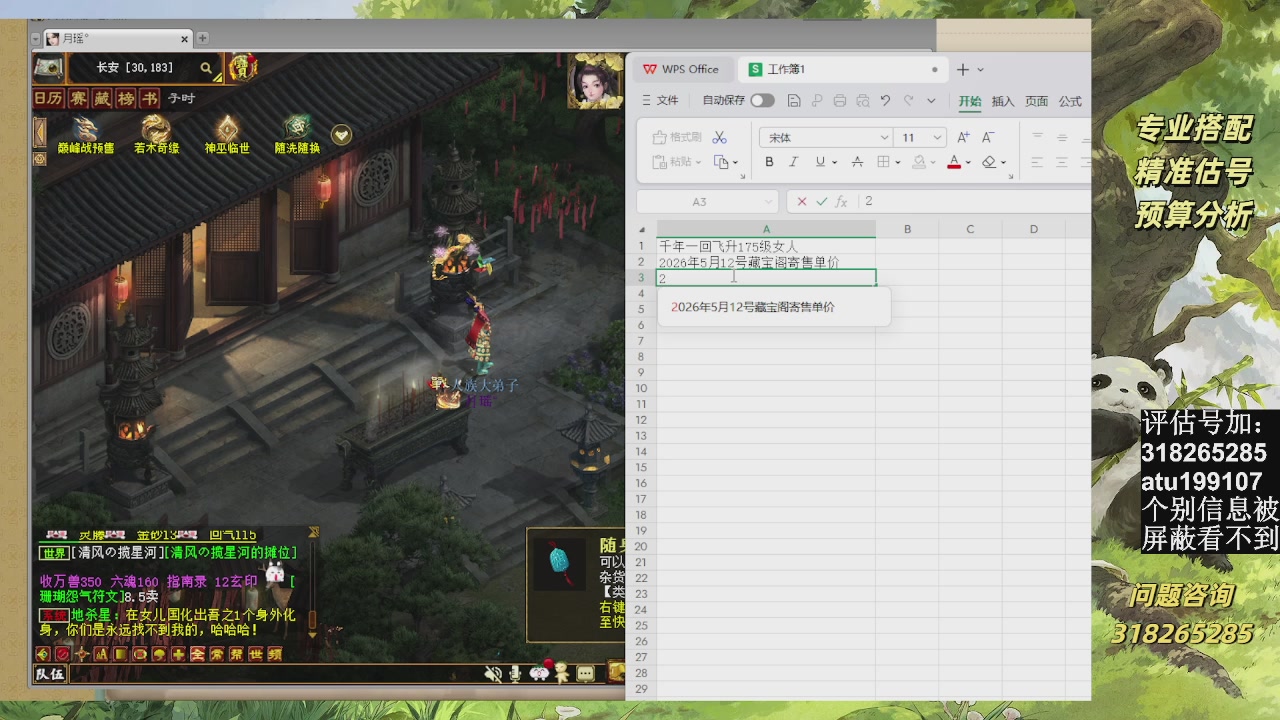Open the 随洗随换 event icon
Screen dimensions: 1280x720
[x=297, y=135]
